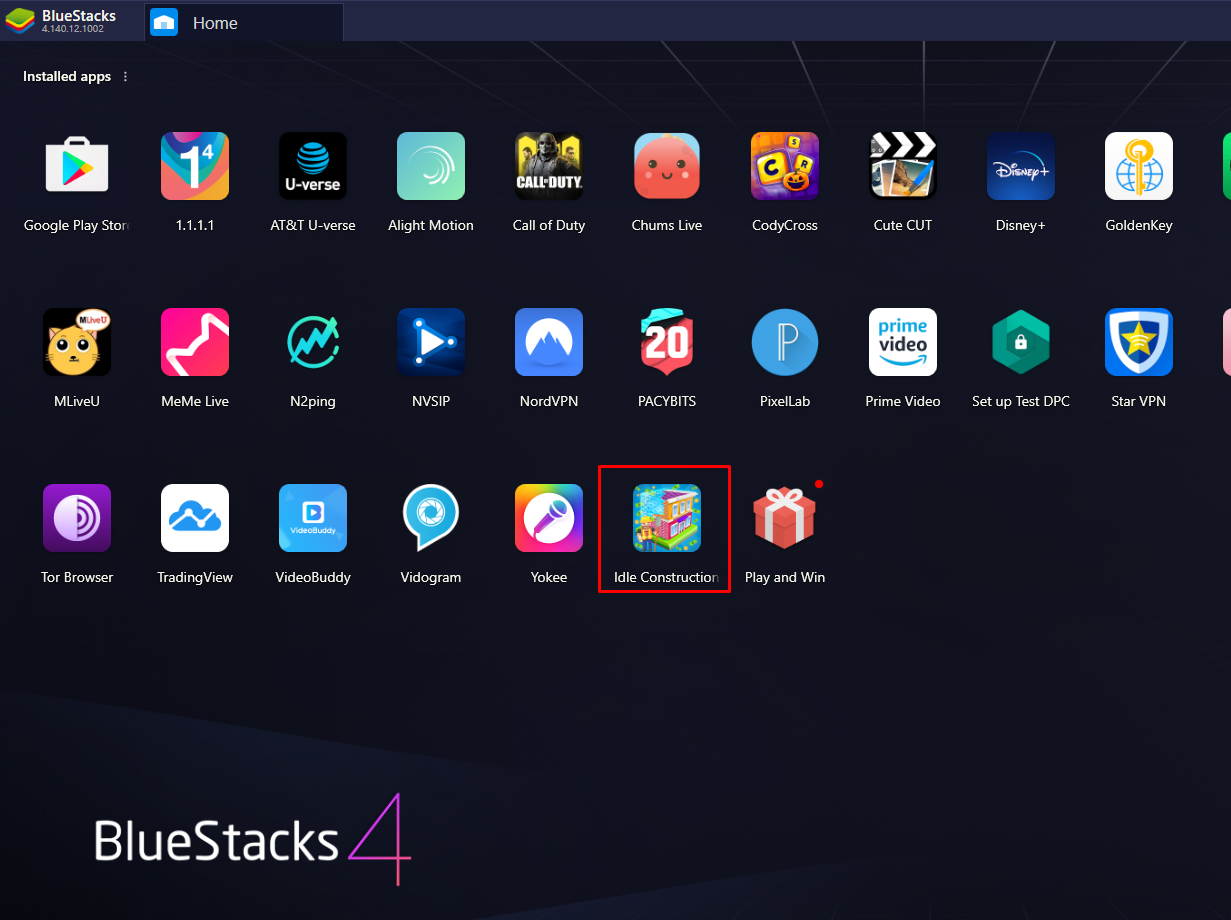Launch PixelLab app
The height and width of the screenshot is (920, 1231).
point(785,342)
